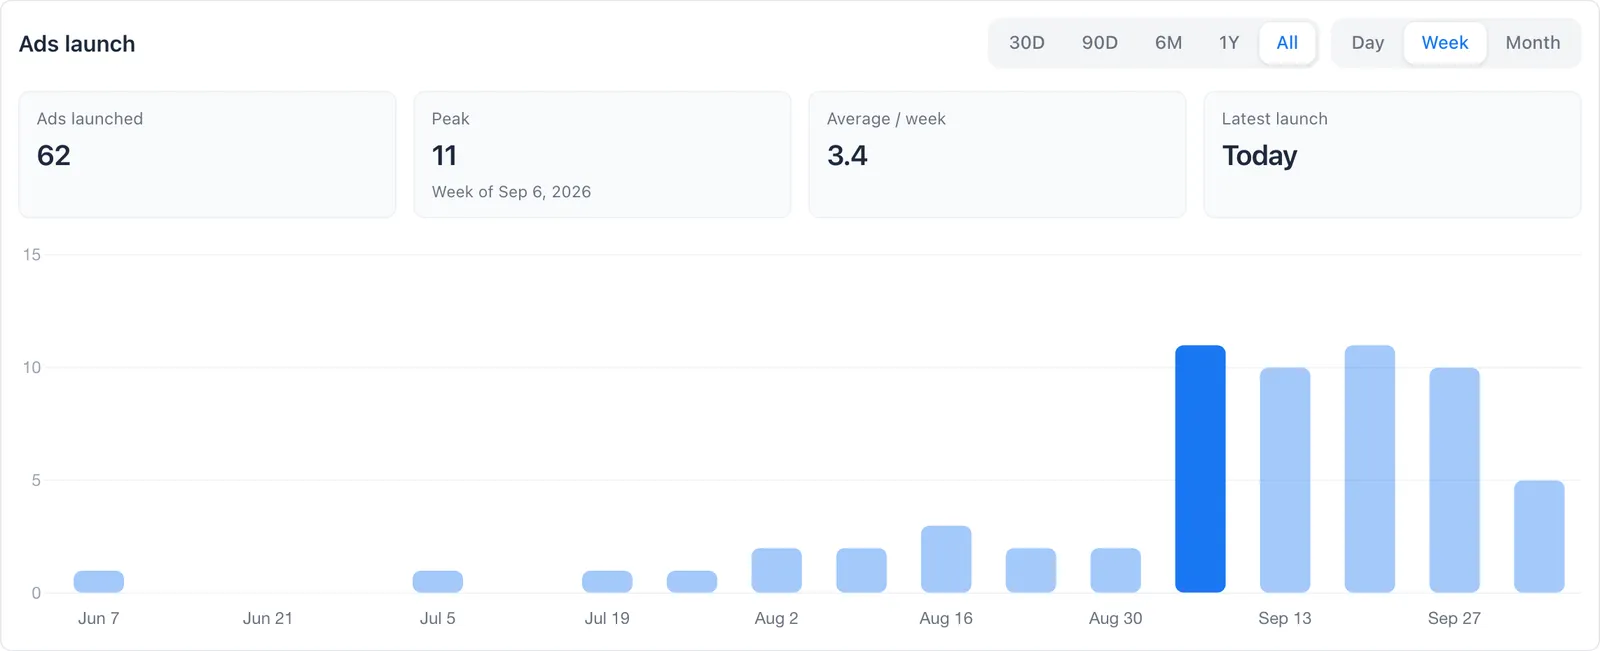
Task: Group the chart by Day
Action: pos(1367,43)
